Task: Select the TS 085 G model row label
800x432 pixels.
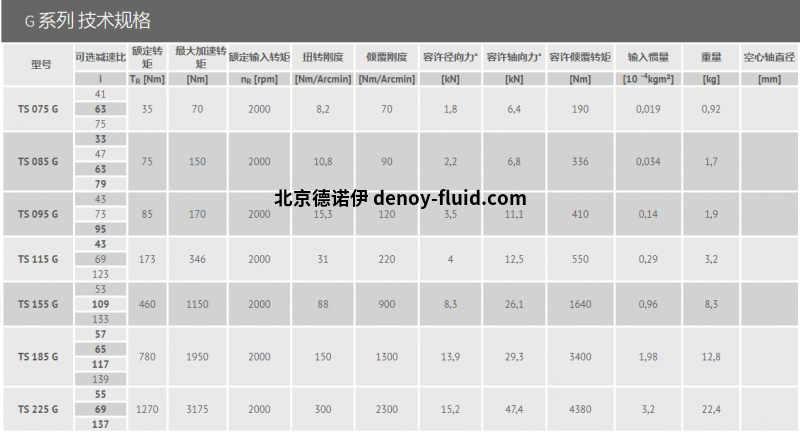Action: click(x=38, y=160)
